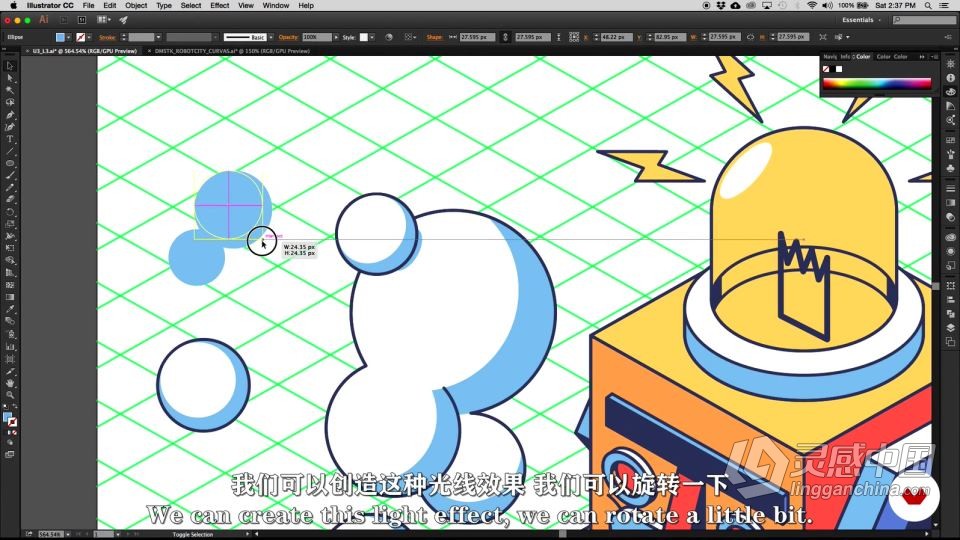The height and width of the screenshot is (540, 960).
Task: Click the Shape link in the control bar
Action: coord(434,37)
